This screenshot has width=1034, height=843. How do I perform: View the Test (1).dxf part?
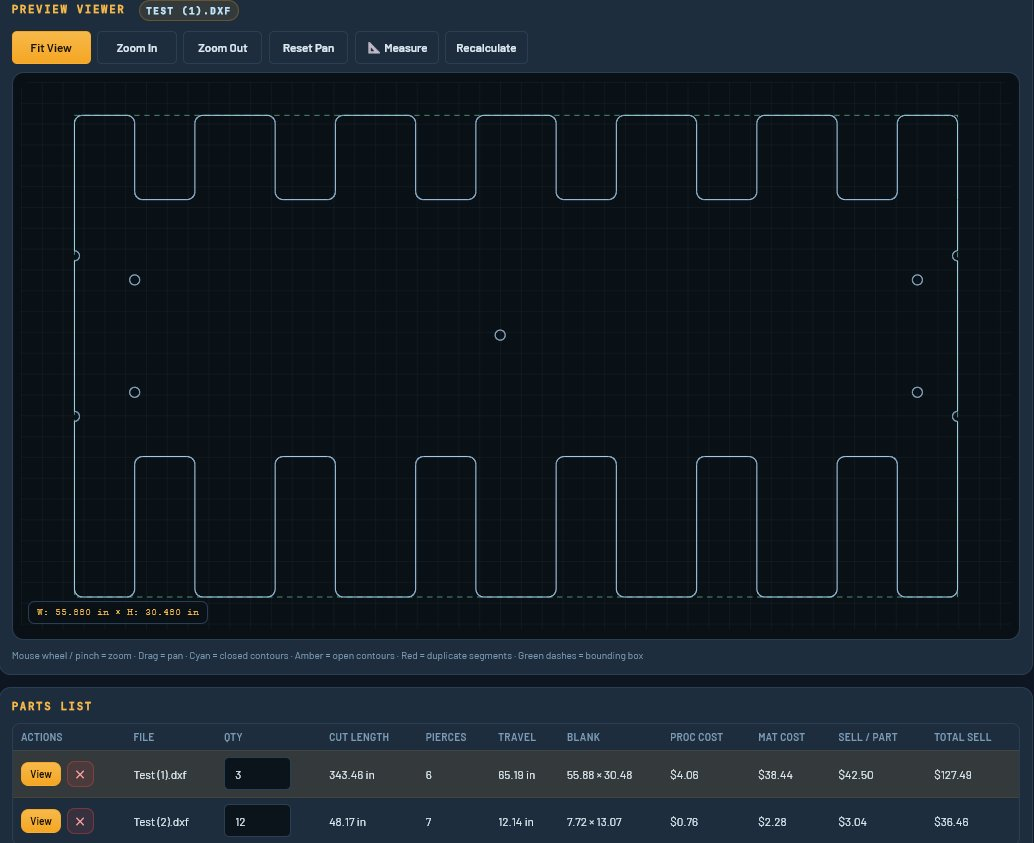tap(40, 774)
